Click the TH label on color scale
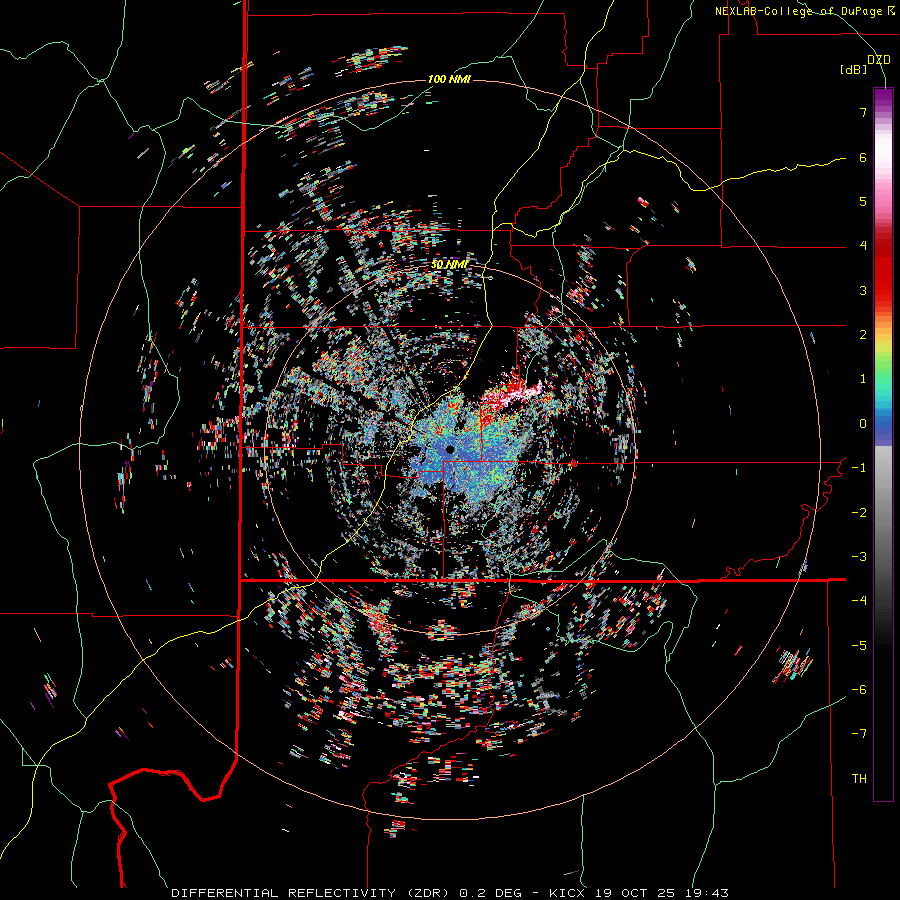Viewport: 900px width, 900px height. click(859, 779)
